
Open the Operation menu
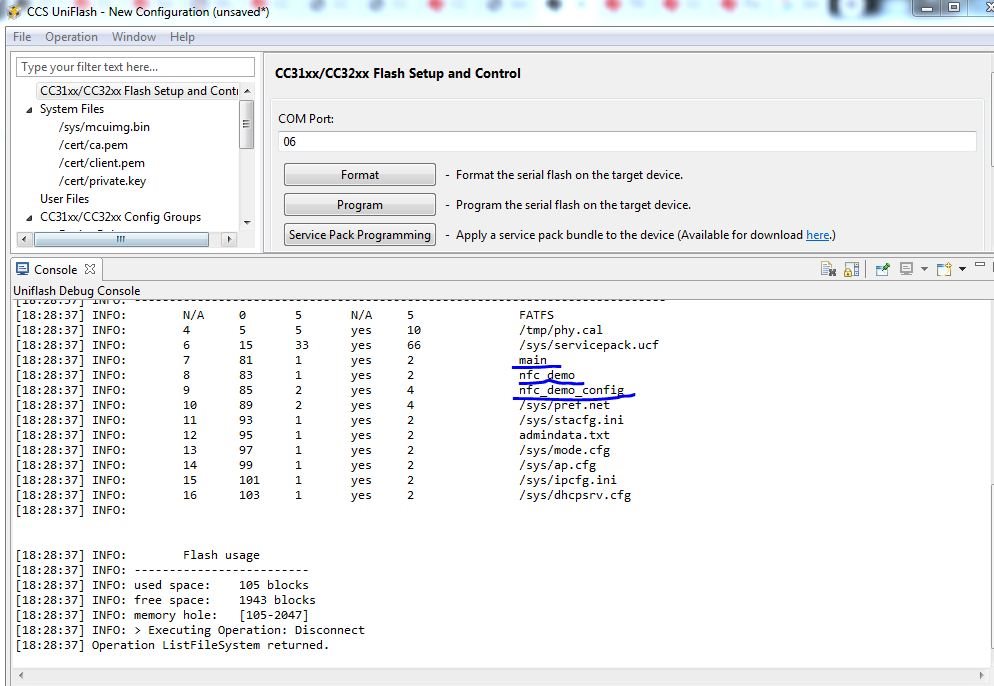point(72,37)
